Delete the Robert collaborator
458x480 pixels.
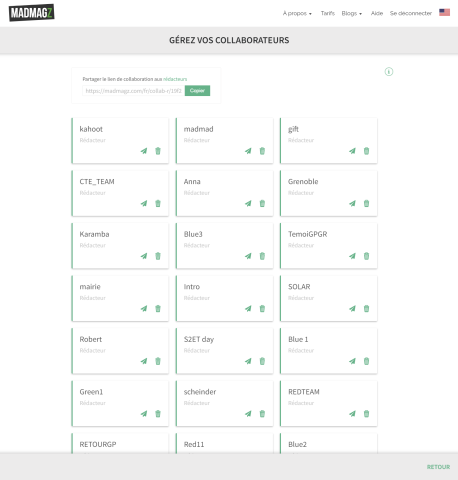pos(158,361)
